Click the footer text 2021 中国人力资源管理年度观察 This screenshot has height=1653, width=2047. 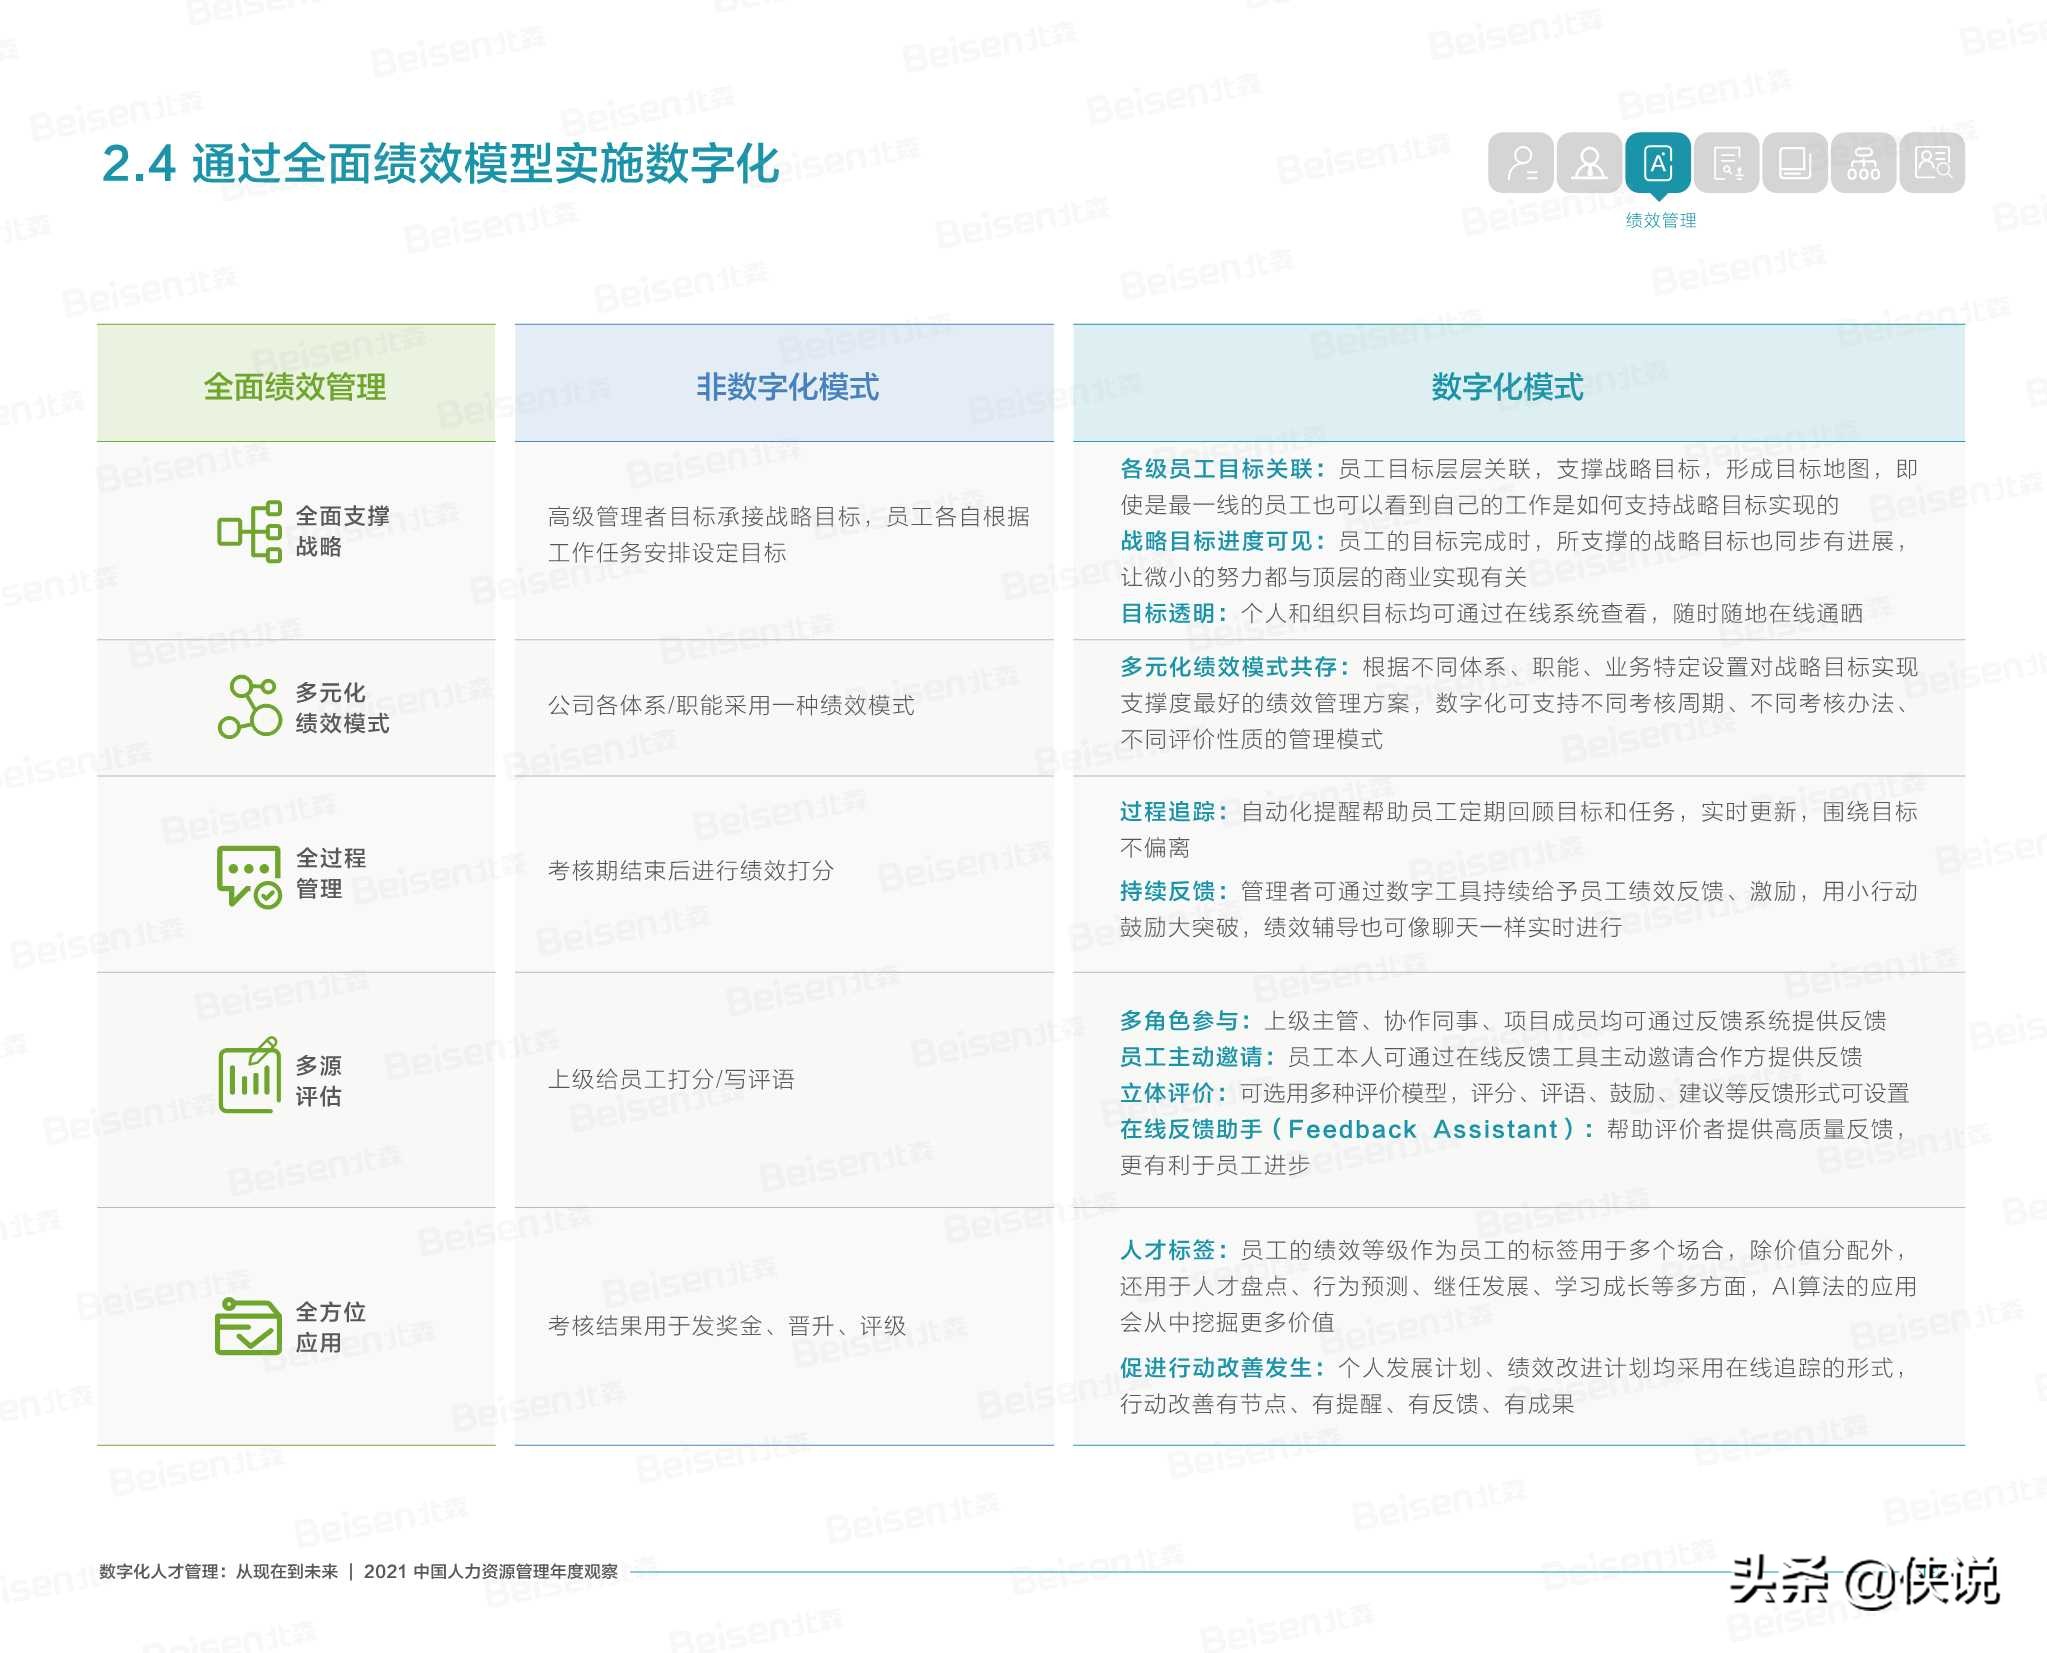coord(490,1571)
